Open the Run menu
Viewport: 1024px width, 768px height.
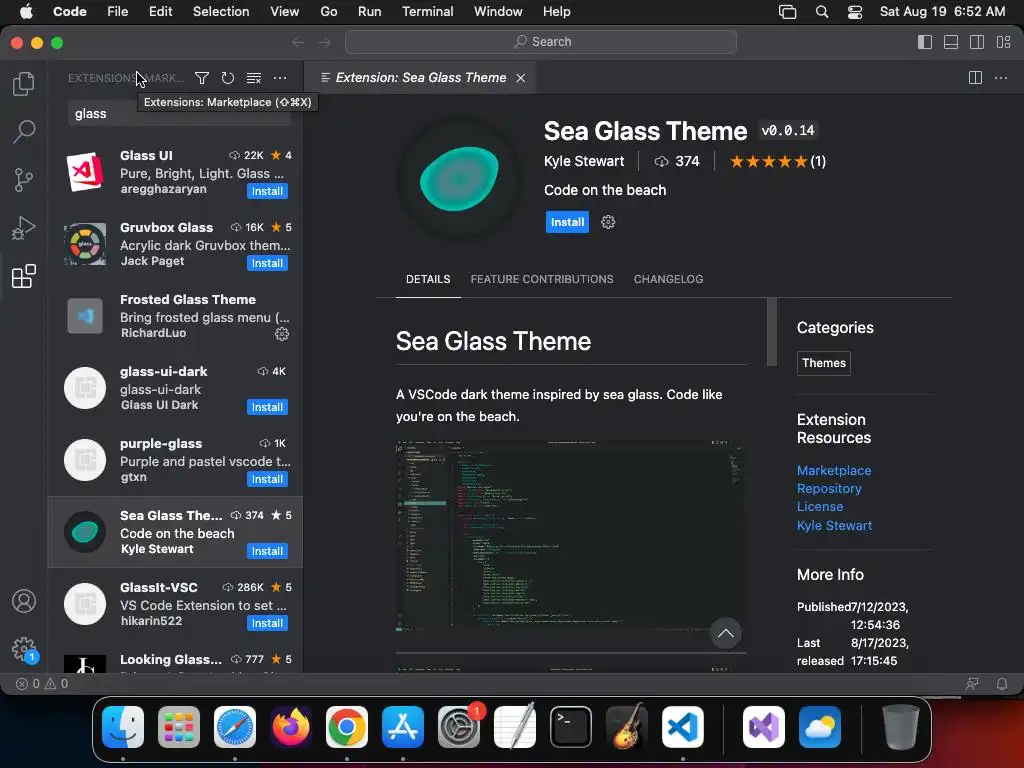[x=369, y=12]
